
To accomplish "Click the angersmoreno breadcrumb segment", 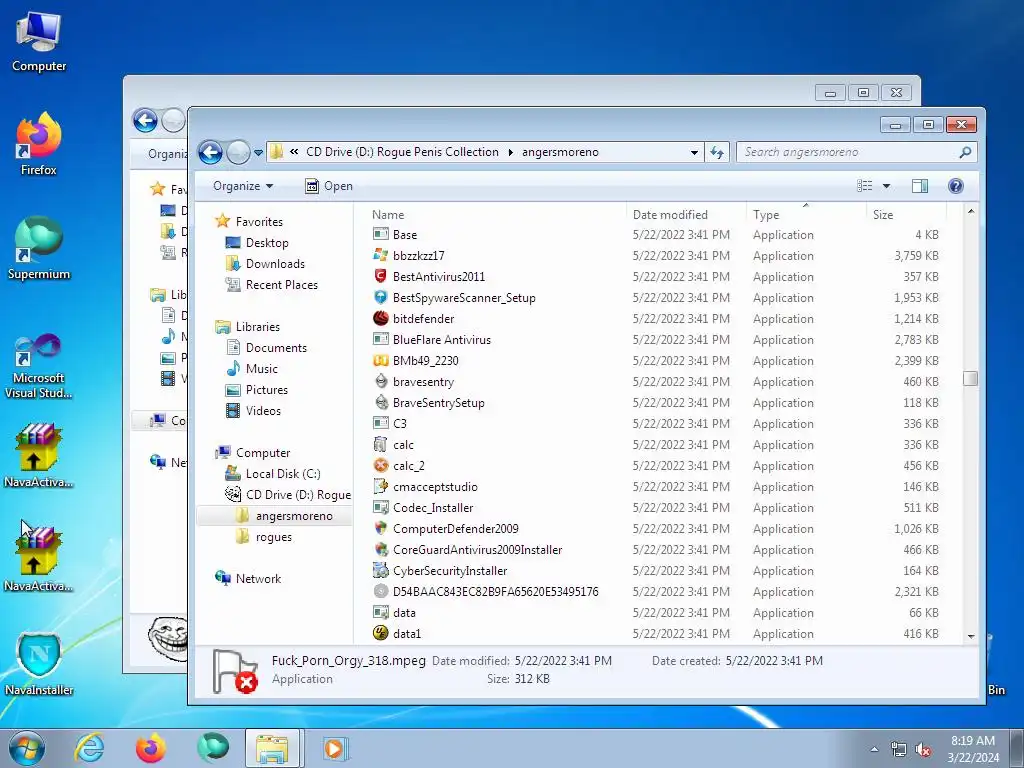I will (x=560, y=152).
